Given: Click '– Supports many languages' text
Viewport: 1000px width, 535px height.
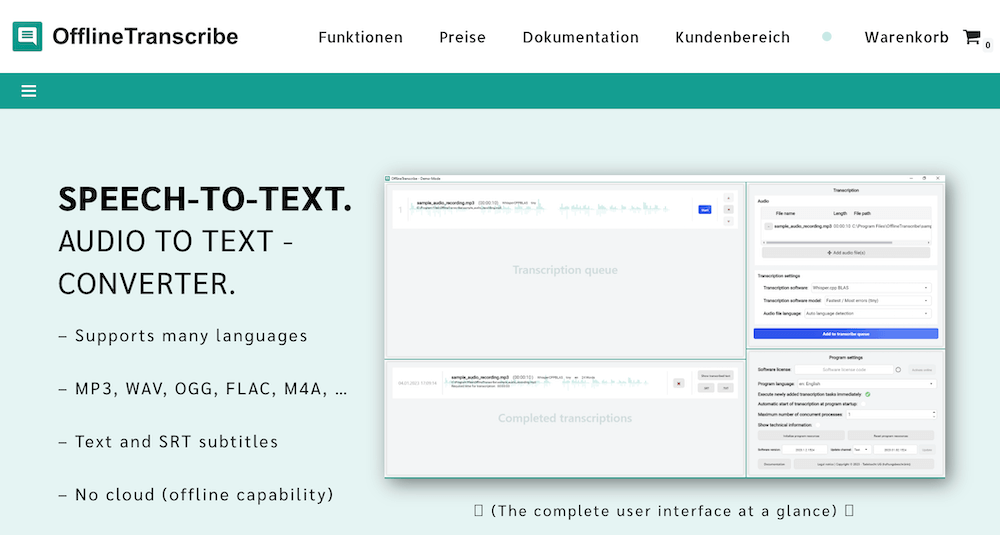Looking at the screenshot, I should 183,335.
